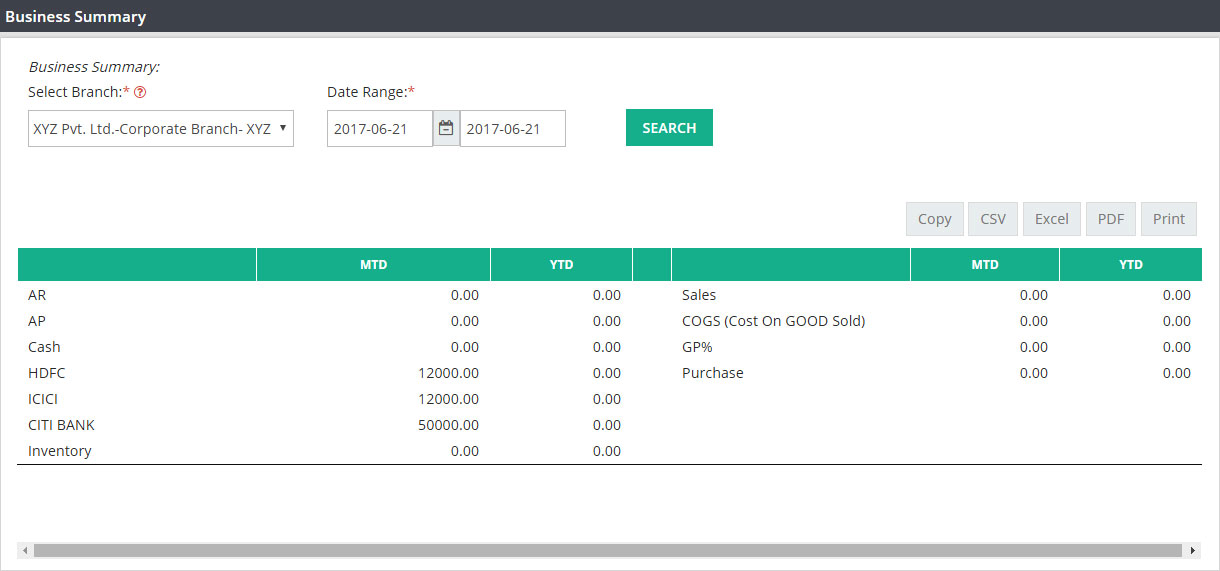Click the AR row label
Viewport: 1220px width, 571px height.
(x=37, y=295)
